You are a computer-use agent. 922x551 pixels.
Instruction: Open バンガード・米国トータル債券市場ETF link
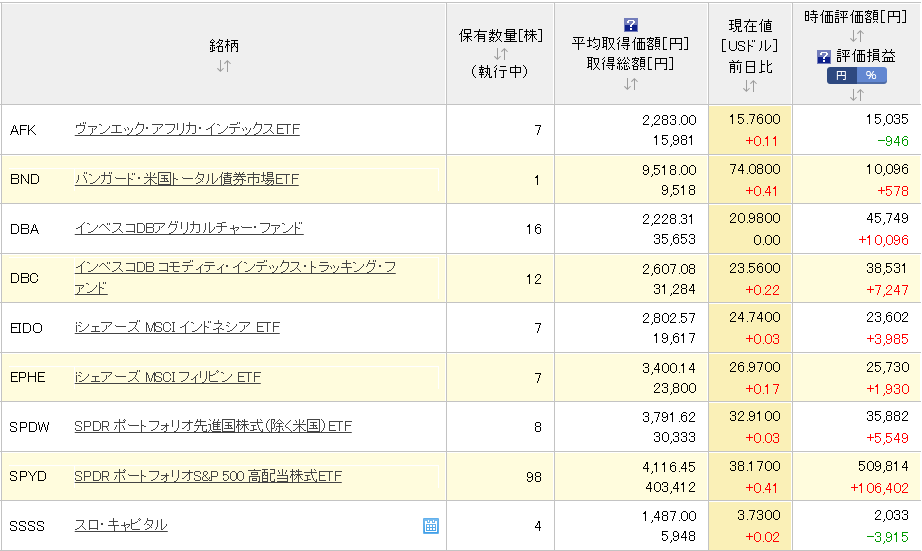[x=186, y=179]
